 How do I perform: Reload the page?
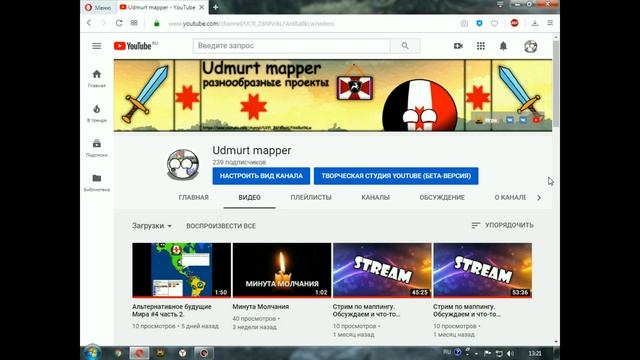(x=119, y=23)
